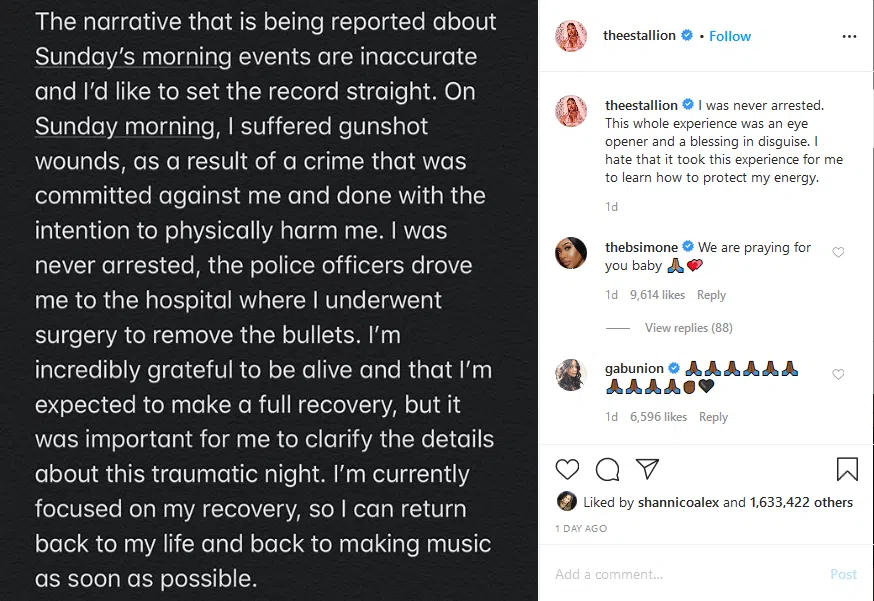Image resolution: width=874 pixels, height=601 pixels.
Task: Focus the Add a comment field
Action: (x=680, y=574)
